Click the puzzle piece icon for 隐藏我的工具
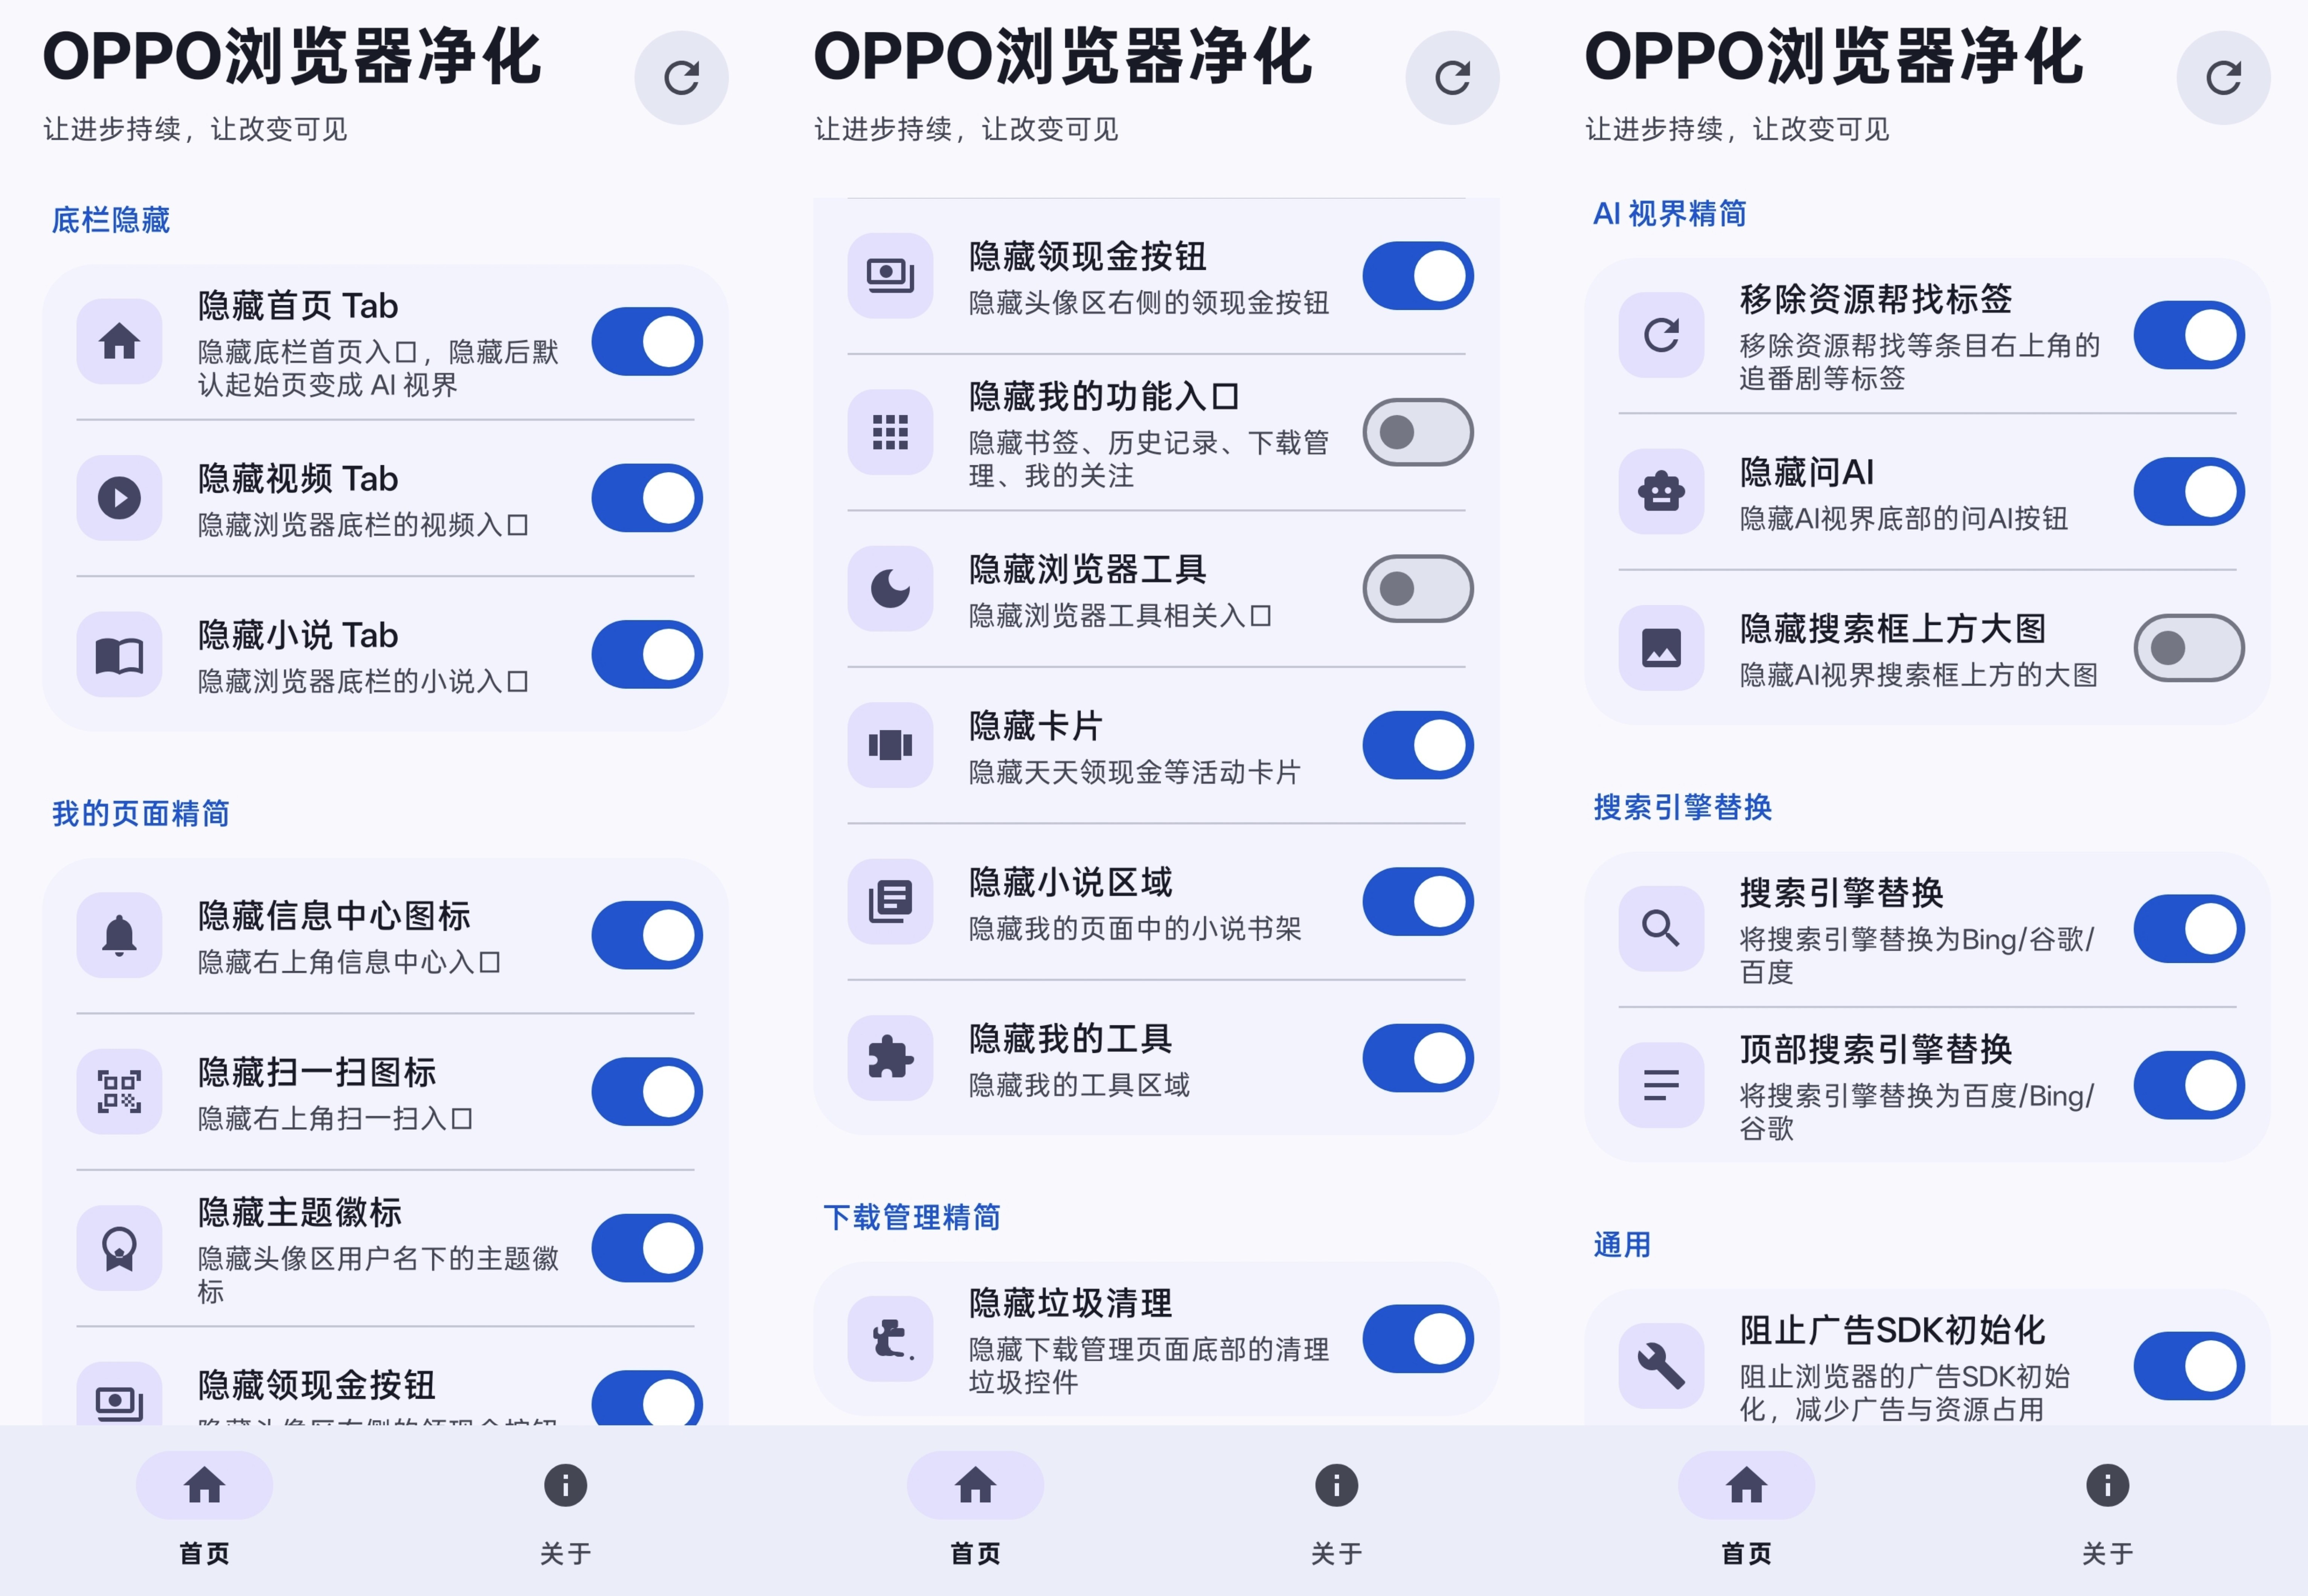 (890, 1057)
